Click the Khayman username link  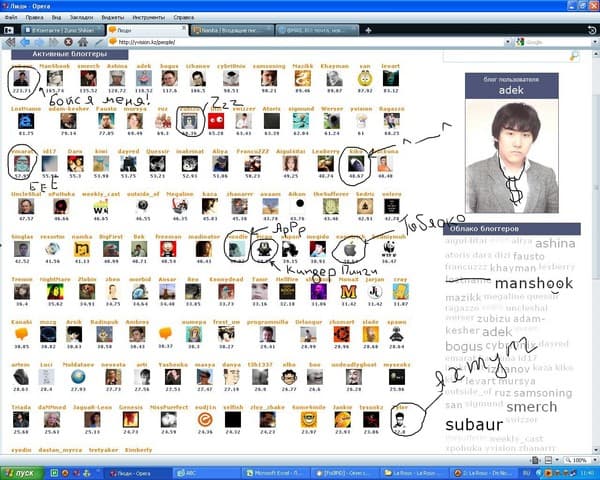[x=334, y=66]
